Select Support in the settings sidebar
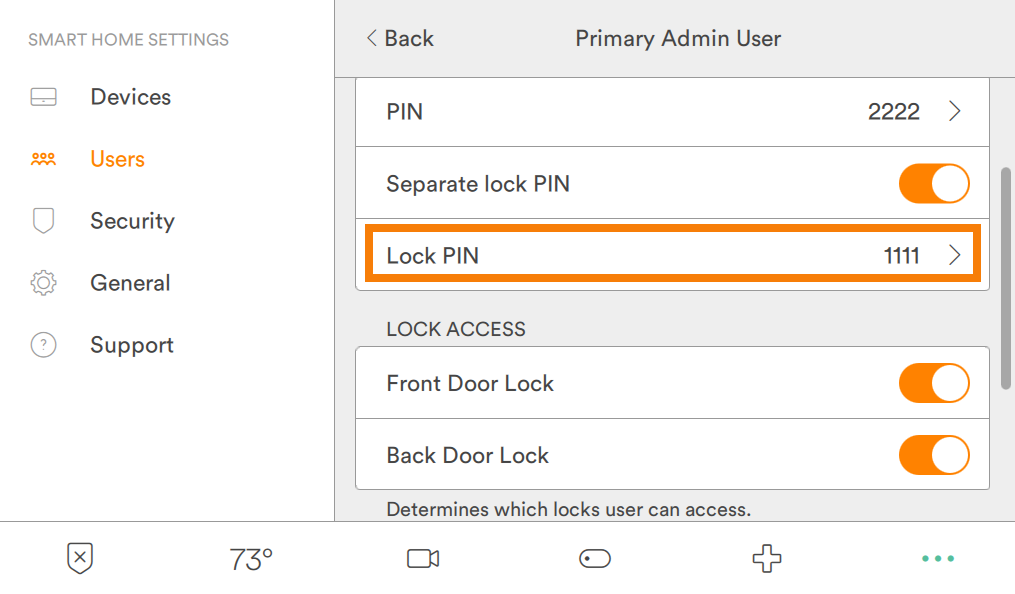Image resolution: width=1015 pixels, height=594 pixels. [132, 345]
